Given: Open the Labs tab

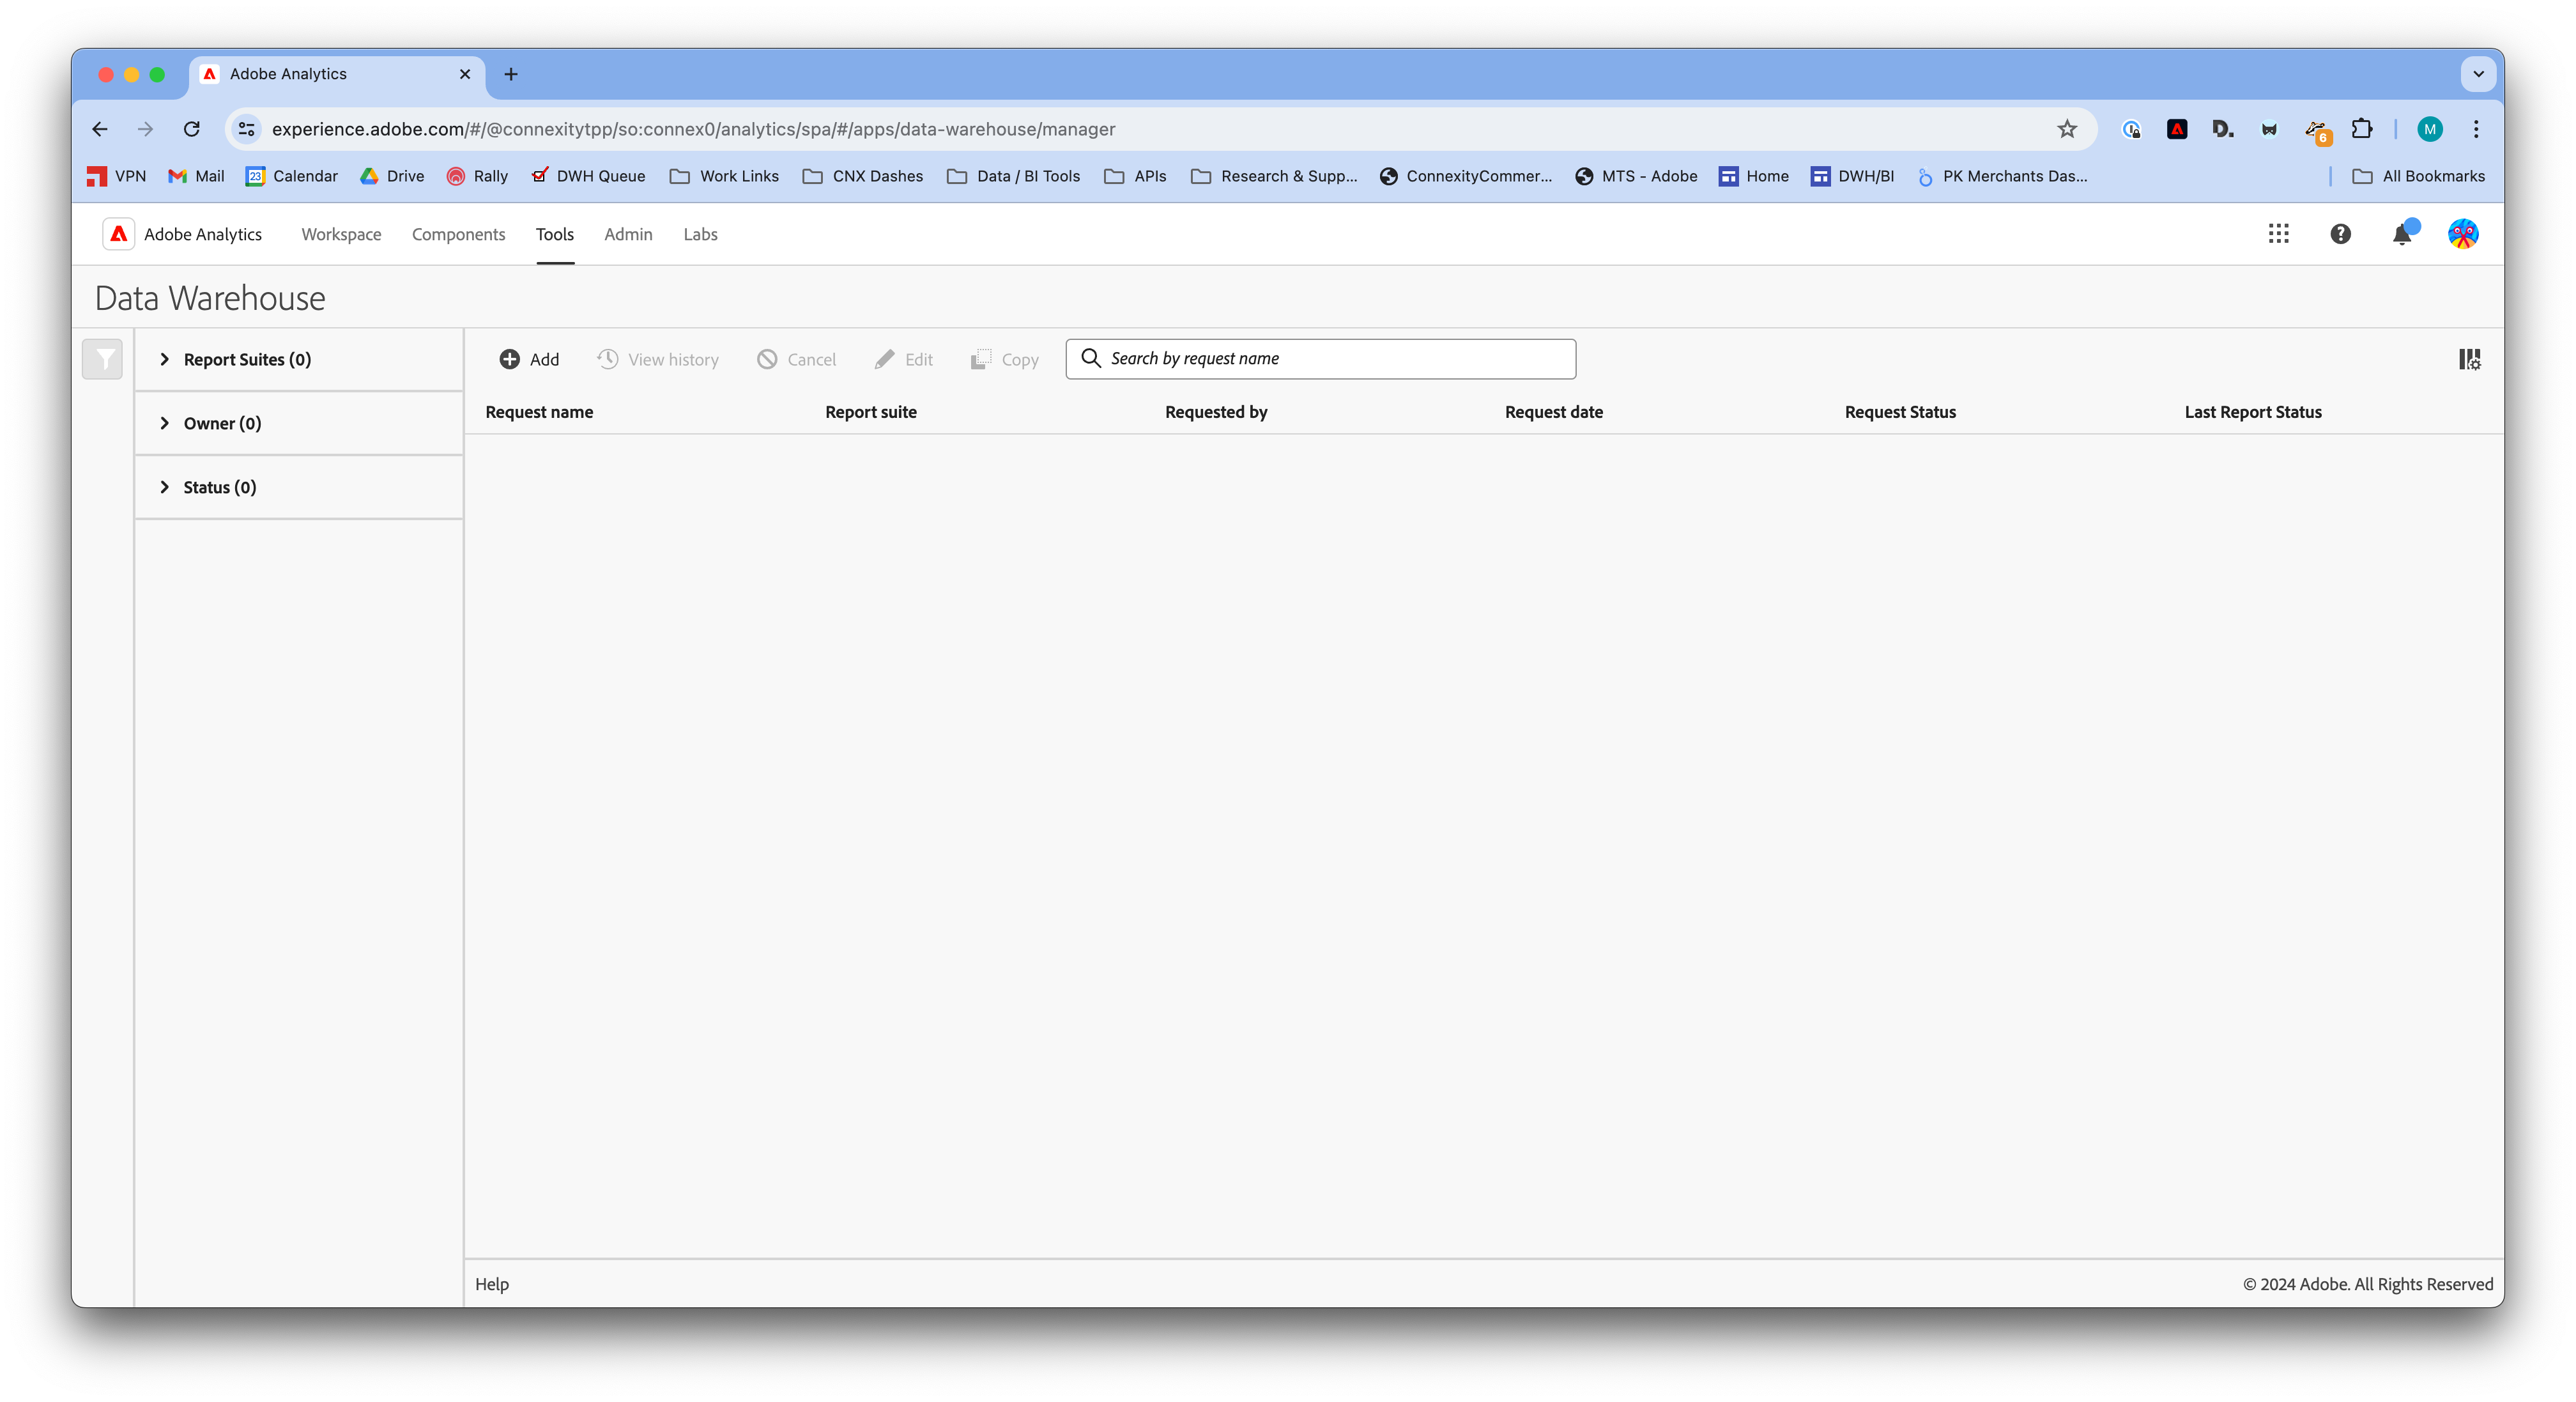Looking at the screenshot, I should (700, 234).
